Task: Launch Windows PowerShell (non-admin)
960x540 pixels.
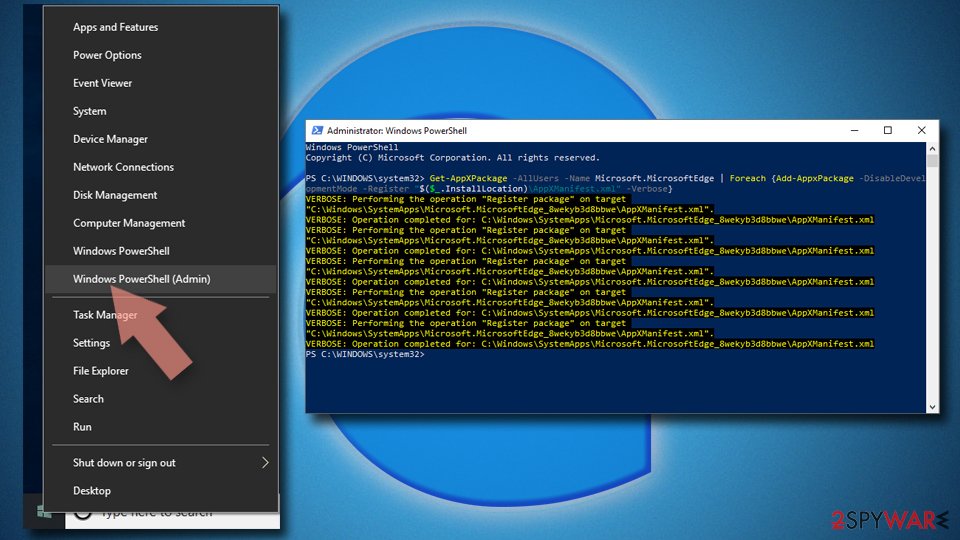Action: pyautogui.click(x=121, y=251)
